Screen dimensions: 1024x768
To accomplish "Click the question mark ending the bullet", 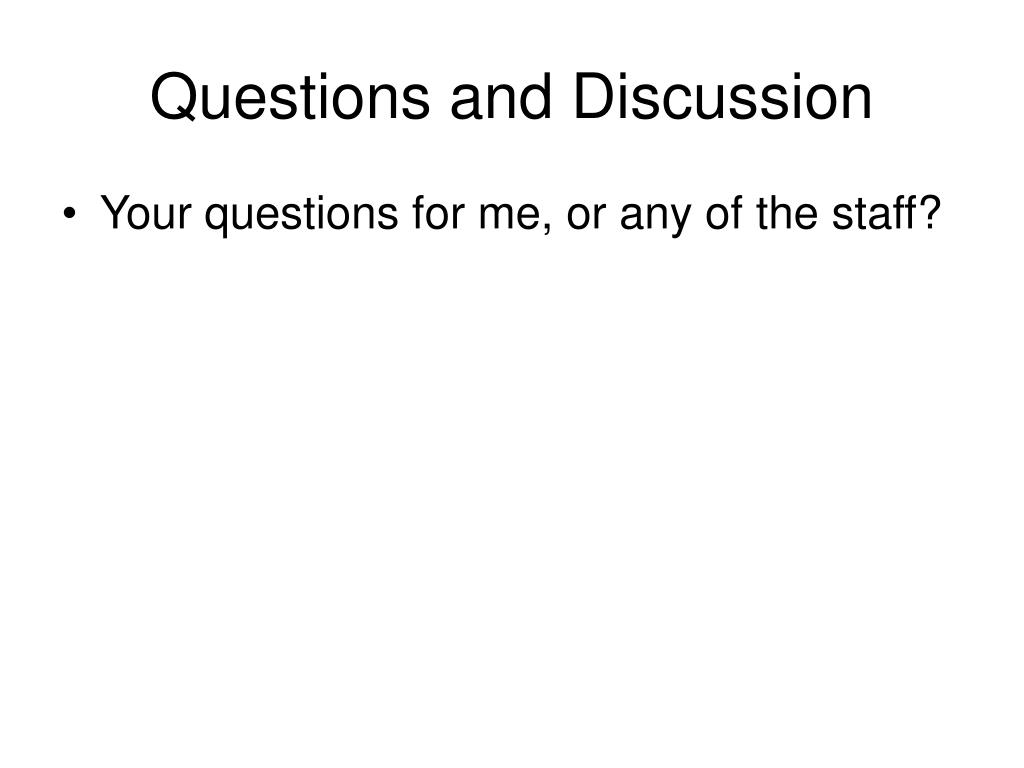I will pos(929,212).
